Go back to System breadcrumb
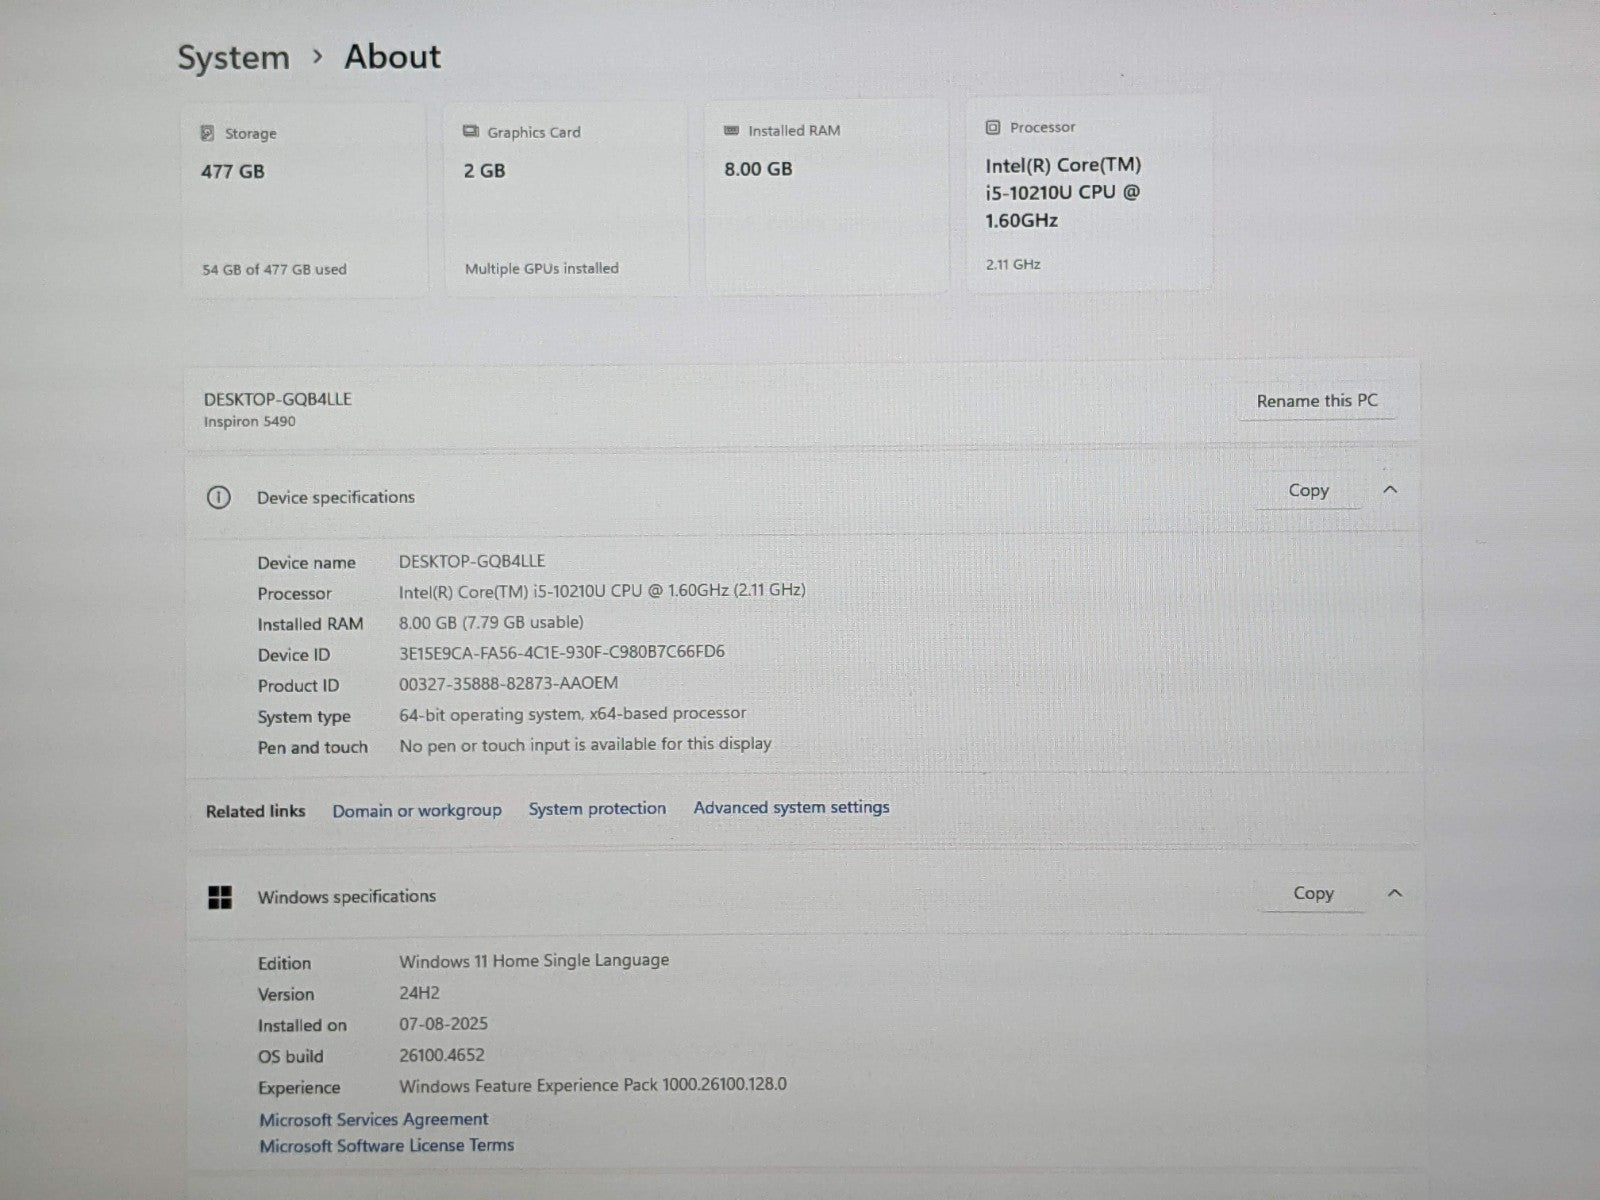 [x=233, y=58]
